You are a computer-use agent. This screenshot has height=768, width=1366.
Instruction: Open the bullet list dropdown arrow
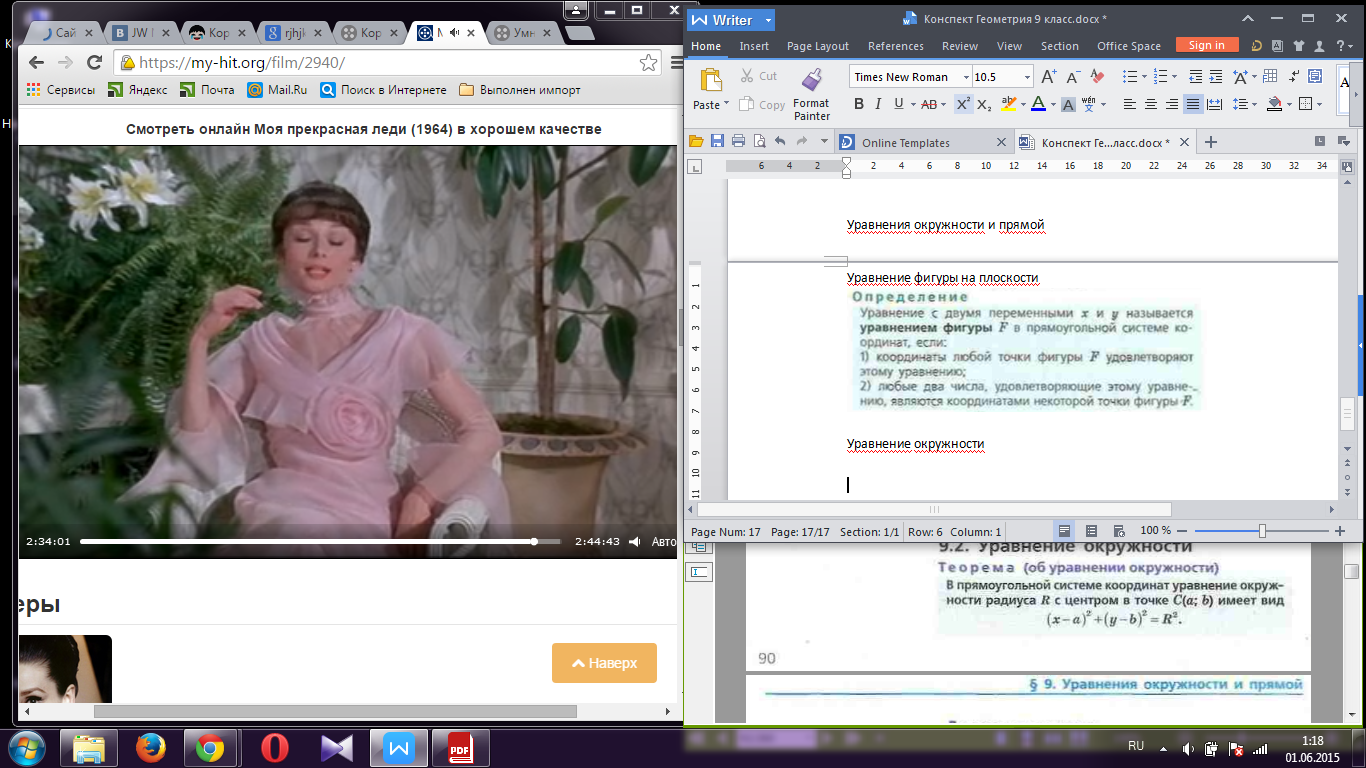pyautogui.click(x=1144, y=77)
